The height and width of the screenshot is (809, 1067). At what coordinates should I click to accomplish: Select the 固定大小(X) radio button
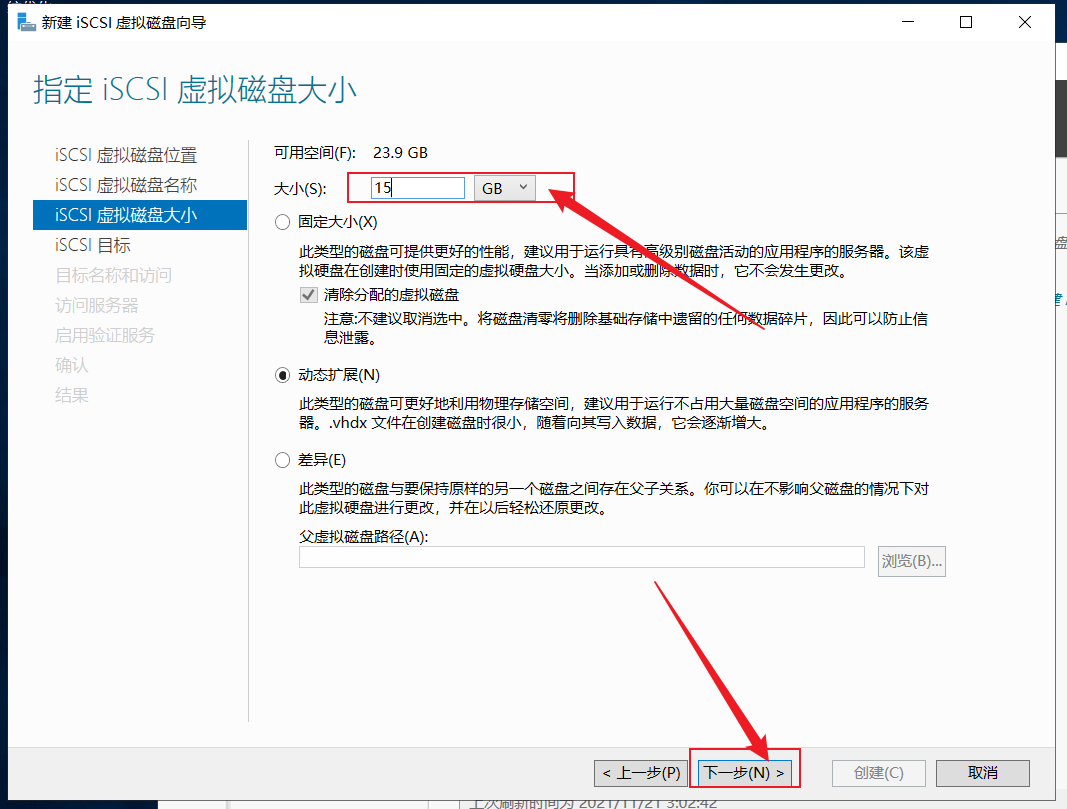[282, 222]
